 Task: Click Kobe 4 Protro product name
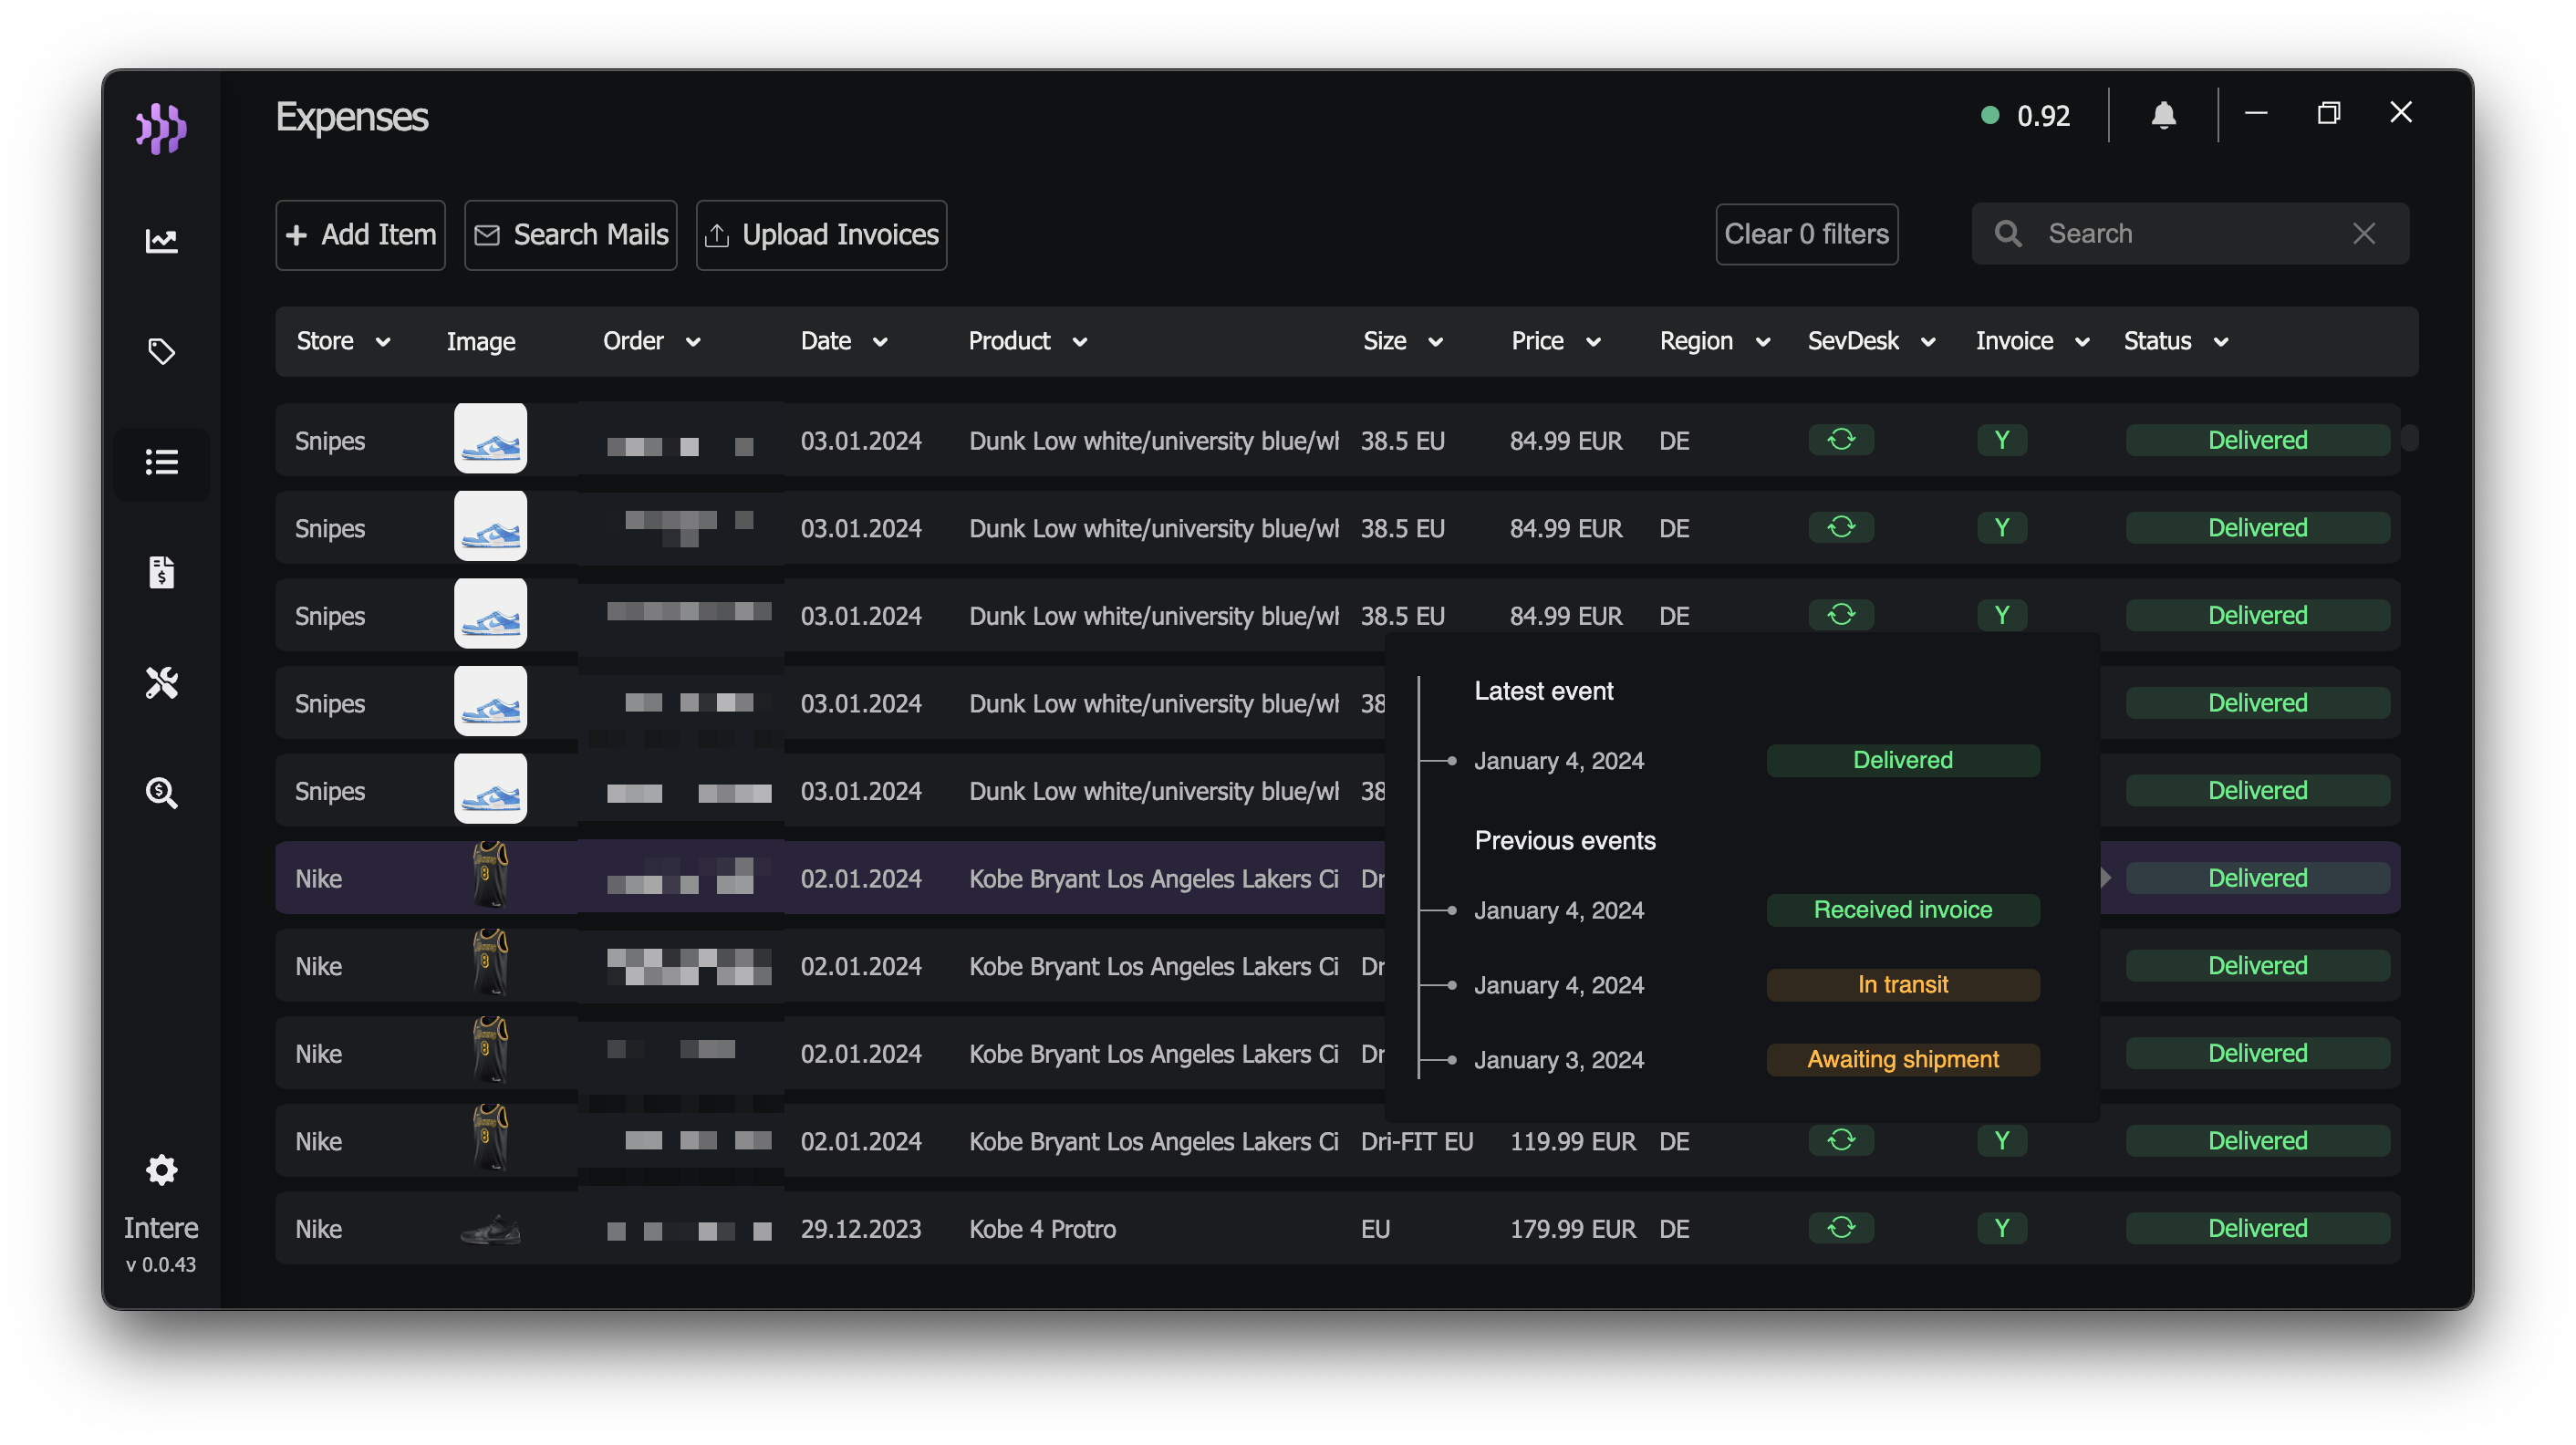coord(1042,1229)
